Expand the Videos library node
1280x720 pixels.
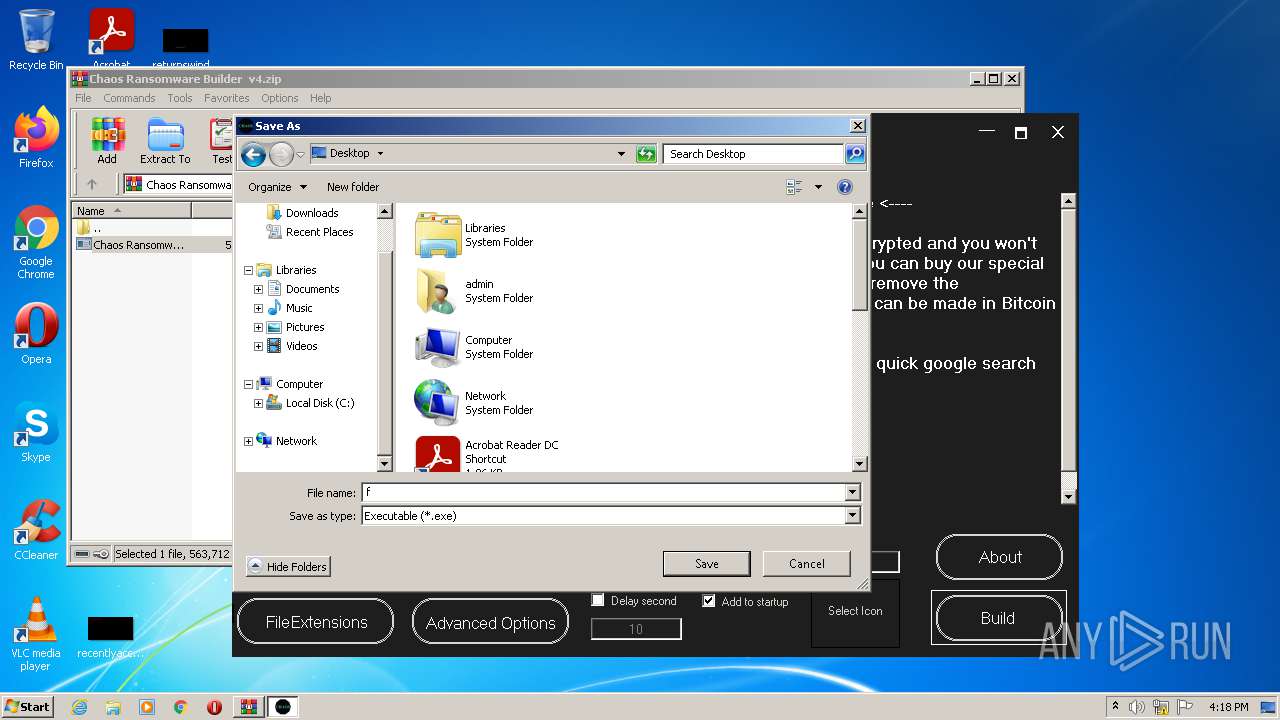tap(258, 346)
